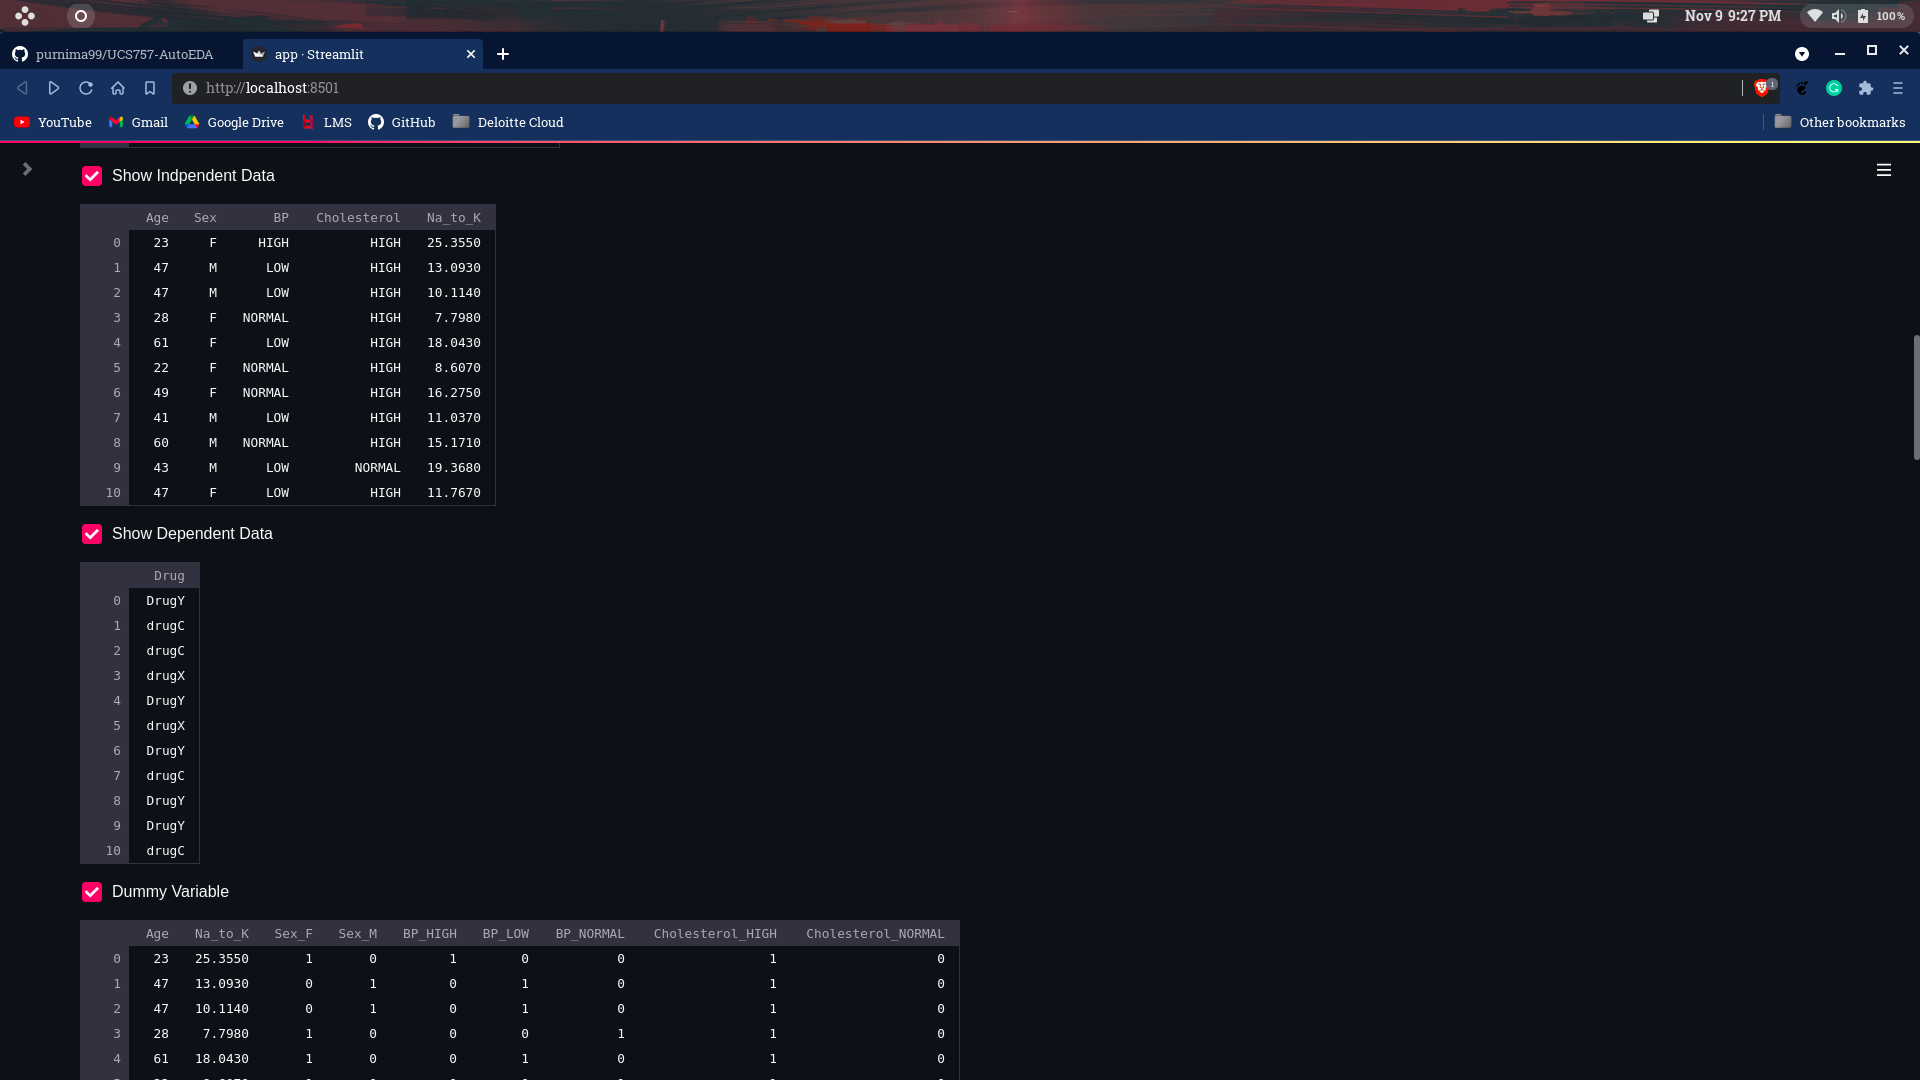Open the browser main menu
This screenshot has height=1080, width=1920.
pos(1898,88)
